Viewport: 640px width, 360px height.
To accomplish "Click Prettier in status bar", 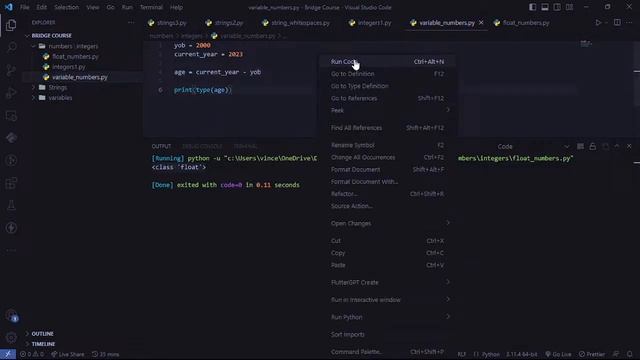I will (592, 354).
